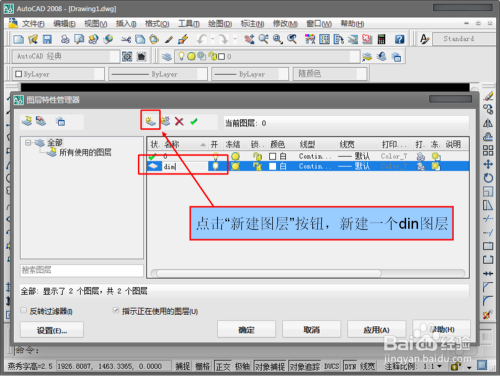Toggle the lightbulb On state of layer 0
Screen dimensions: 500x376
[216, 156]
